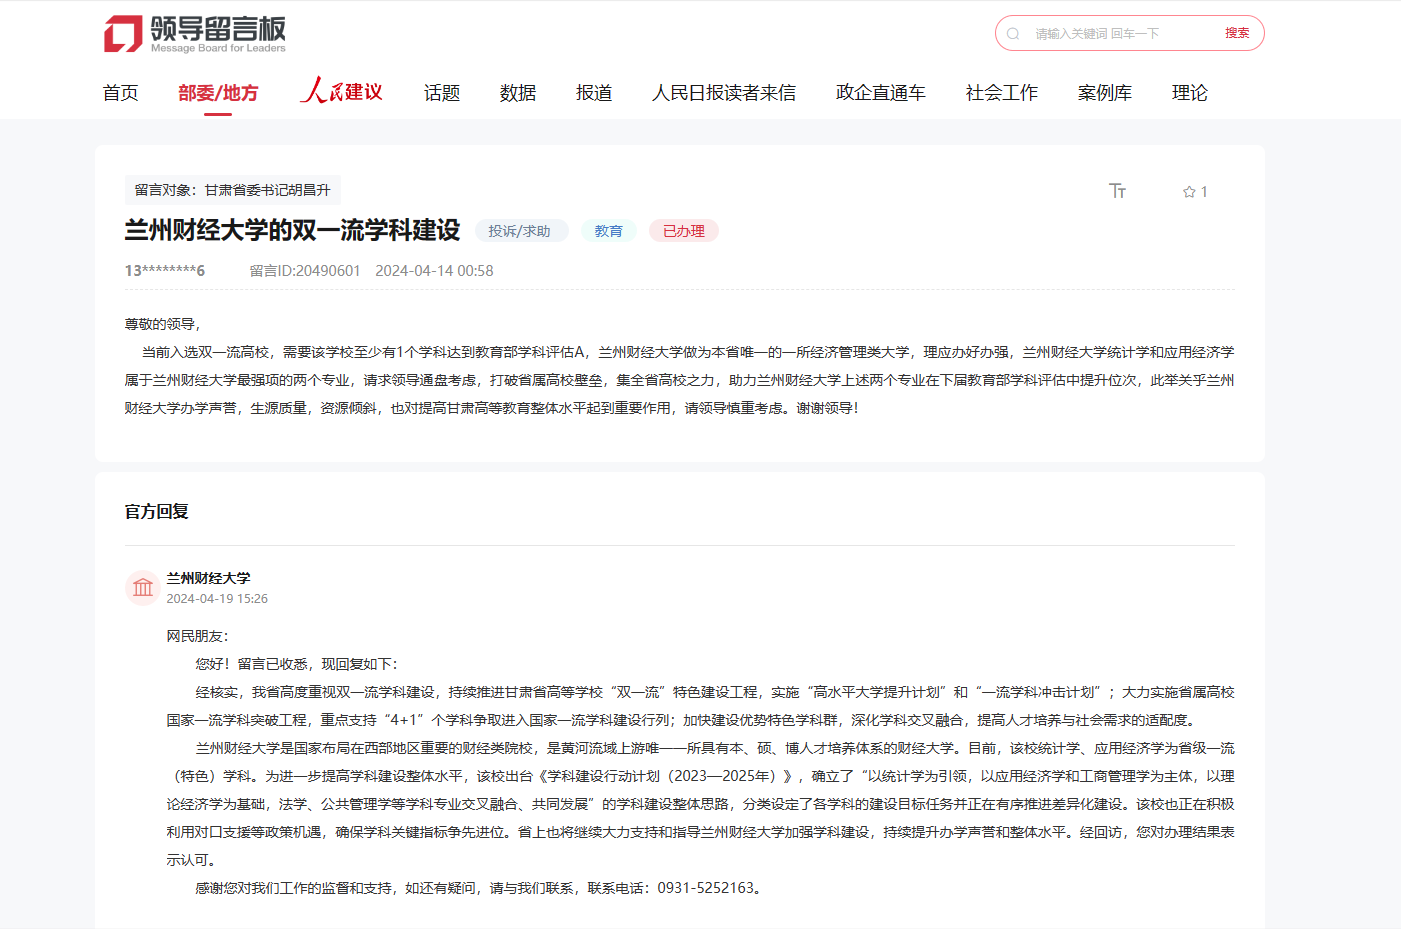The width and height of the screenshot is (1401, 929).
Task: Click the post timestamp 2024-04-14 00:58
Action: (434, 271)
